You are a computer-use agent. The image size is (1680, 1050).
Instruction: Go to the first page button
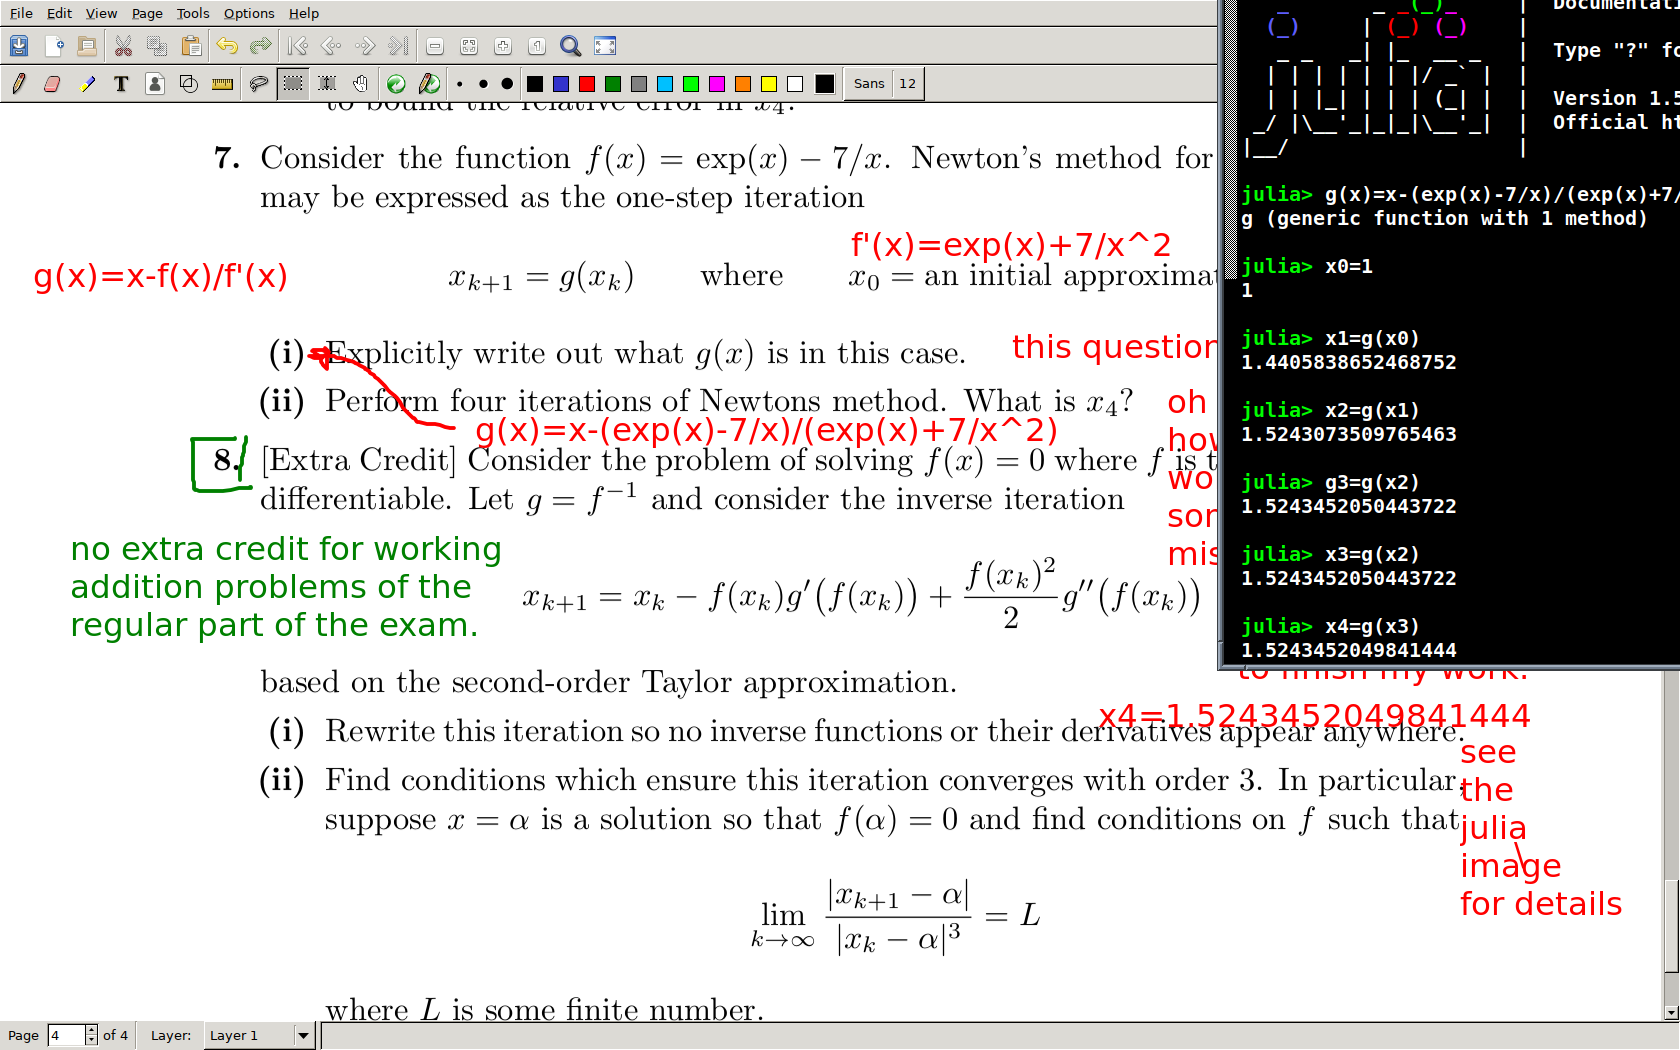click(297, 46)
